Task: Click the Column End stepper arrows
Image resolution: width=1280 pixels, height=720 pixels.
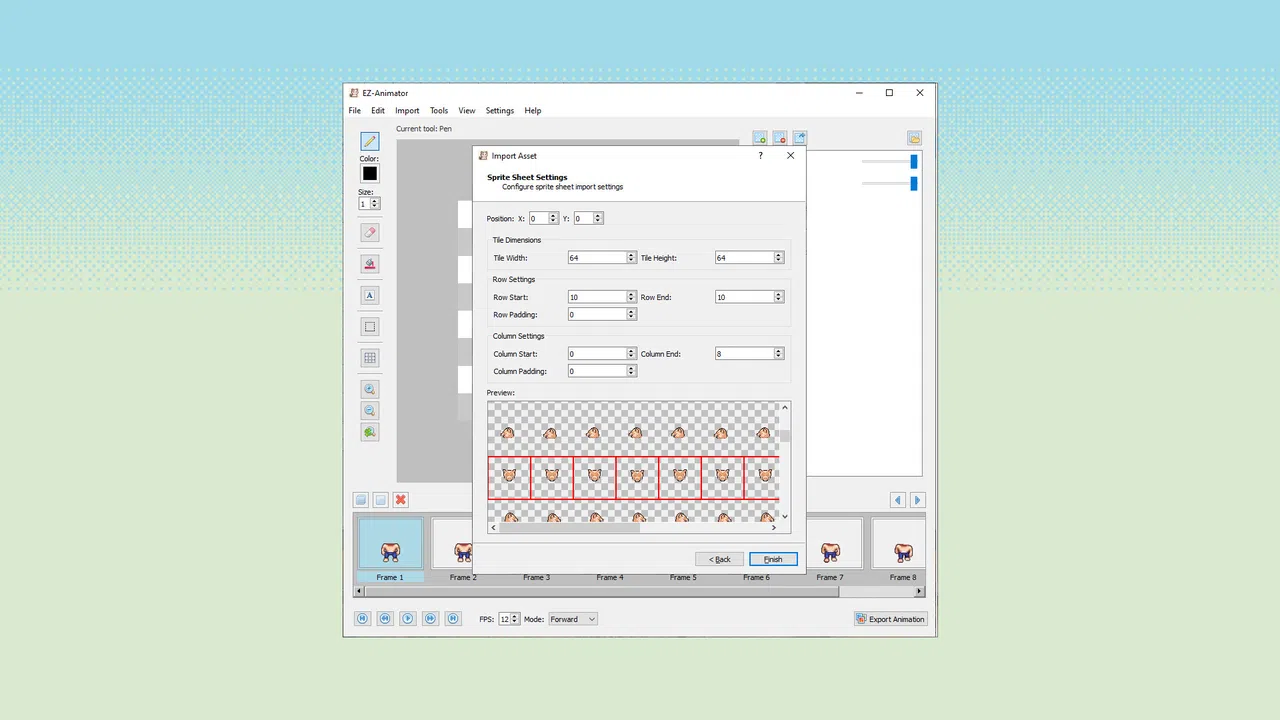Action: tap(779, 354)
